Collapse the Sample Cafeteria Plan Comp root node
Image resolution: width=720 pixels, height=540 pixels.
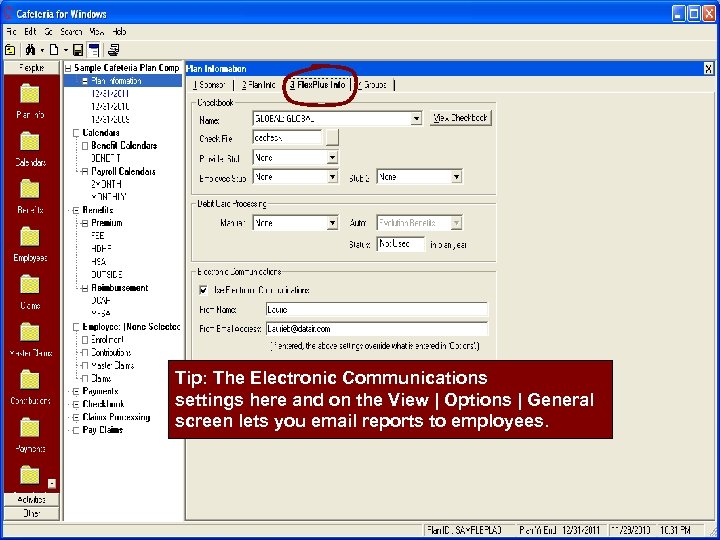coord(68,68)
